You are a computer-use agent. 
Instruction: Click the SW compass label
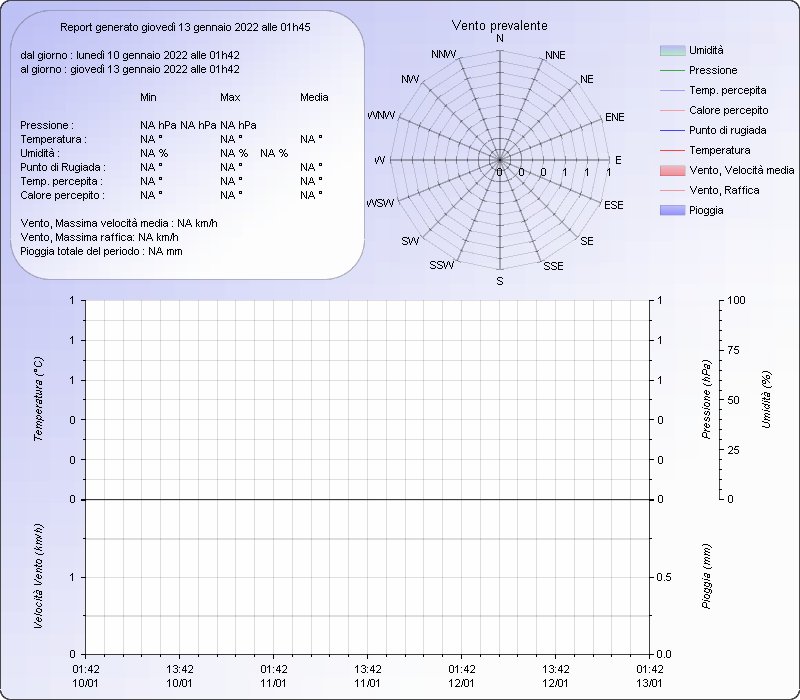pyautogui.click(x=410, y=241)
